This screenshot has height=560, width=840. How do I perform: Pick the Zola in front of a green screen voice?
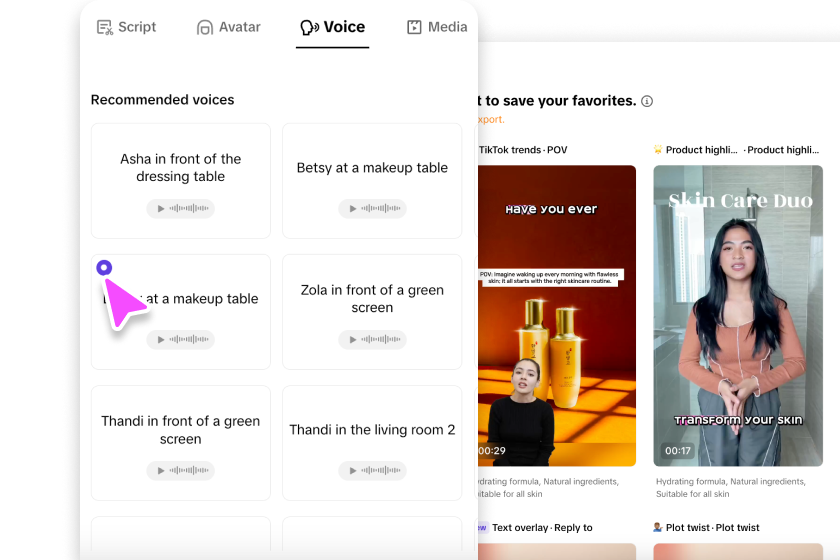(372, 312)
